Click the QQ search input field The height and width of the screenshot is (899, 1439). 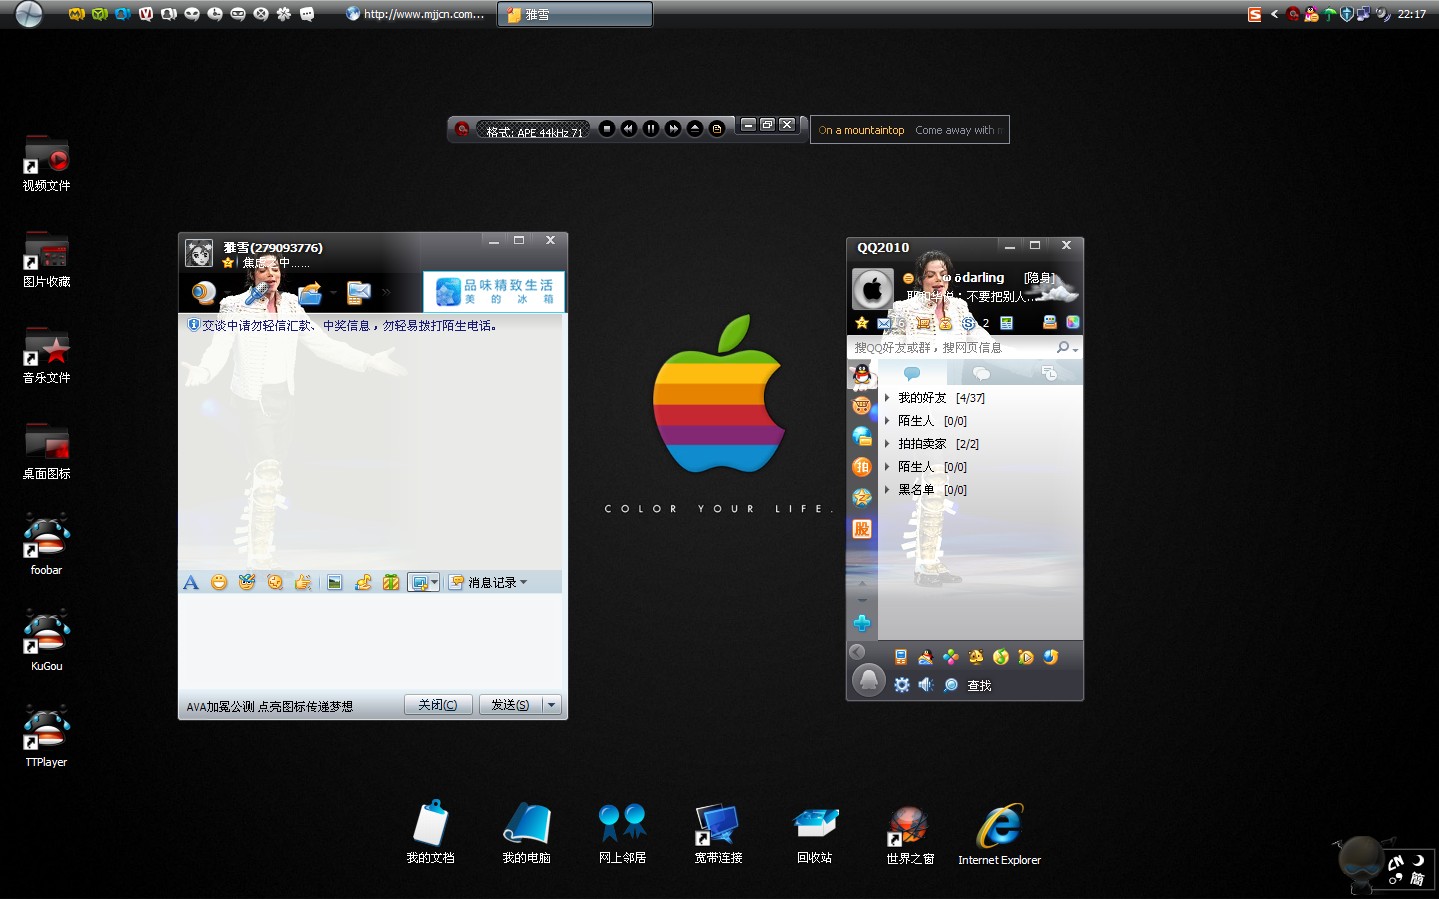950,348
